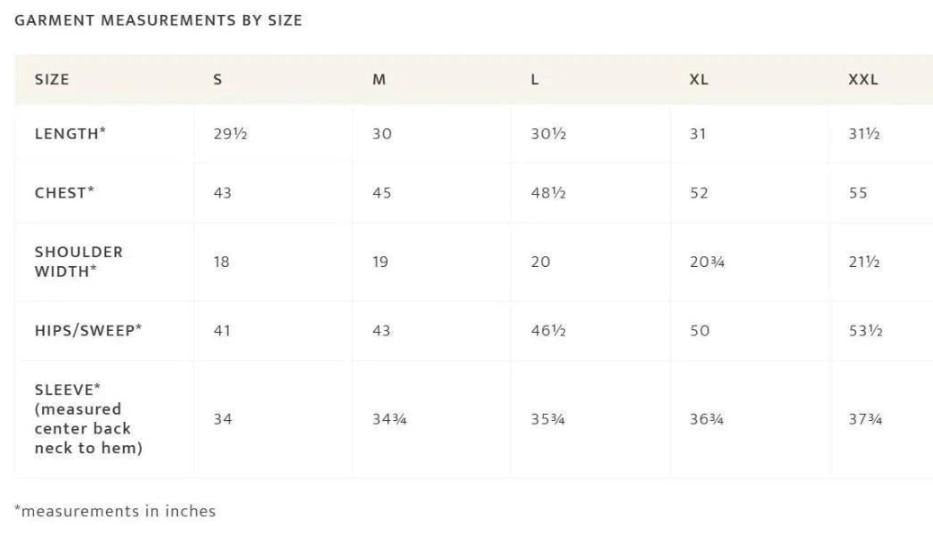Click the LENGTH row label
This screenshot has height=537, width=933.
pyautogui.click(x=70, y=133)
